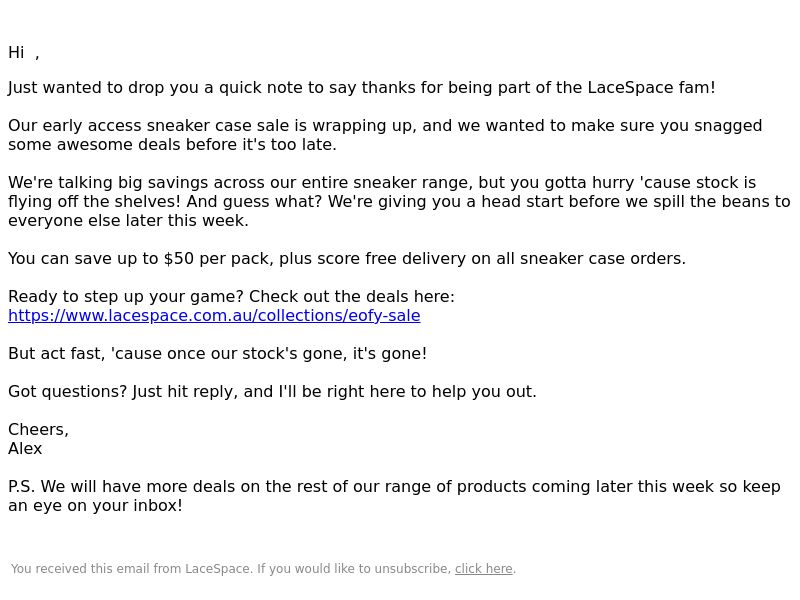800x600 pixels.
Task: Click the 'Ready to step up your game?' line
Action: point(231,297)
